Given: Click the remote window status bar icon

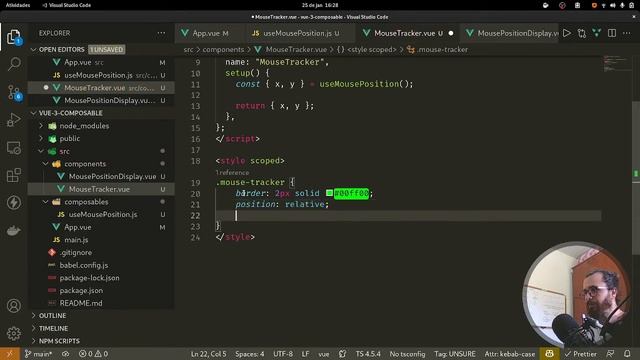Looking at the screenshot, I should [x=10, y=354].
